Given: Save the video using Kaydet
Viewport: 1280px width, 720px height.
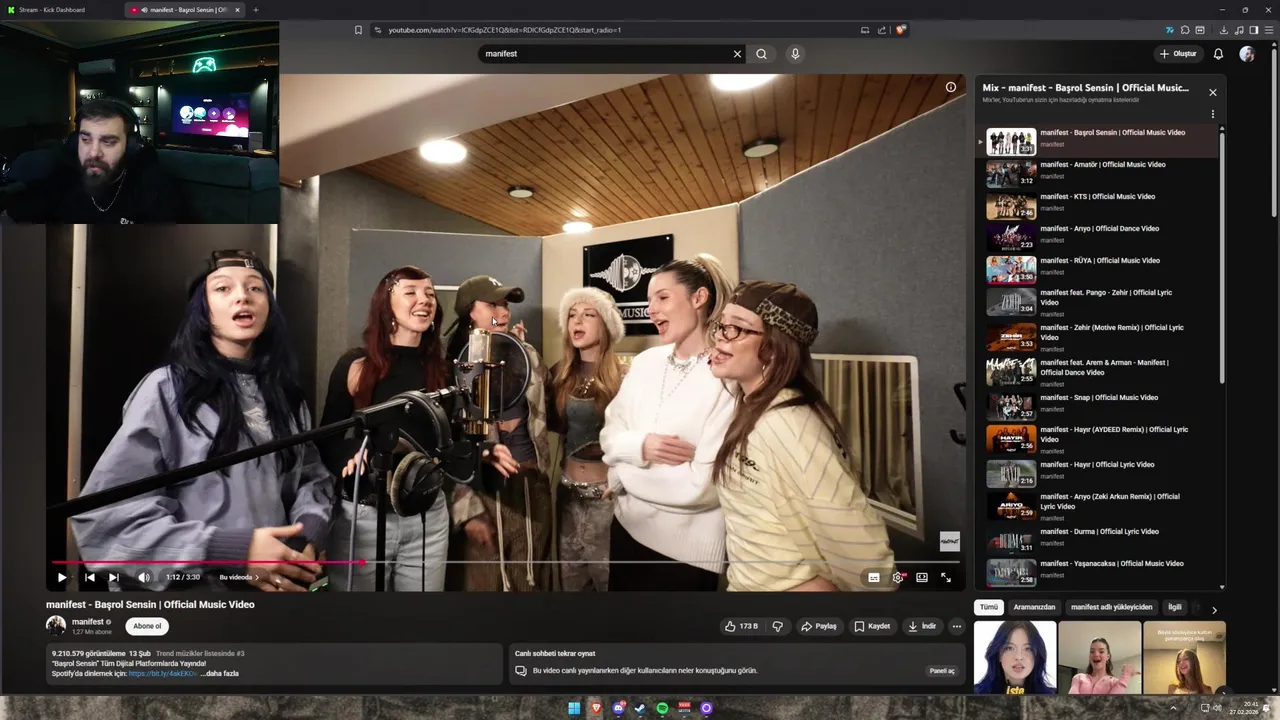Looking at the screenshot, I should (871, 626).
